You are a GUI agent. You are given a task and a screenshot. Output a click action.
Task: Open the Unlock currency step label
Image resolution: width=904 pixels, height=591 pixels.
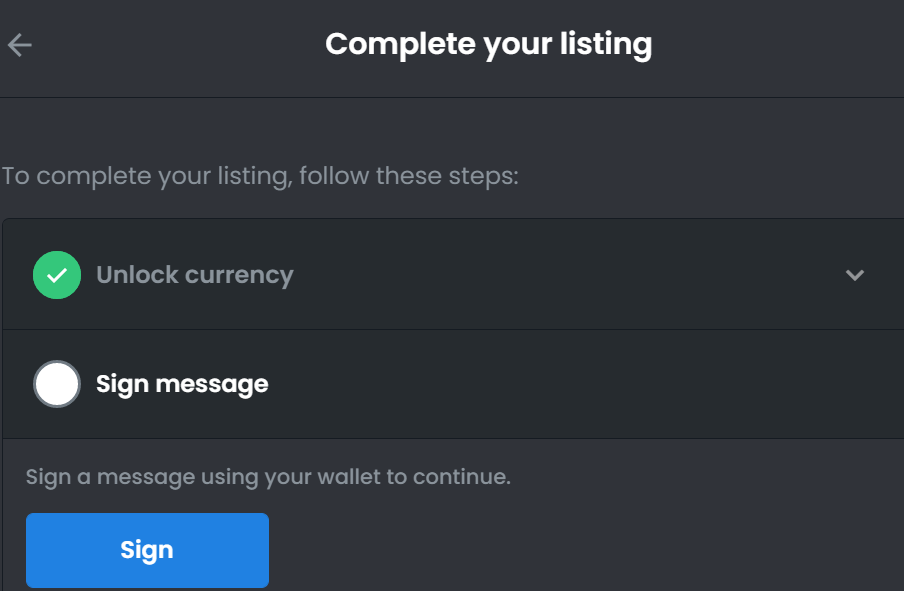[195, 275]
